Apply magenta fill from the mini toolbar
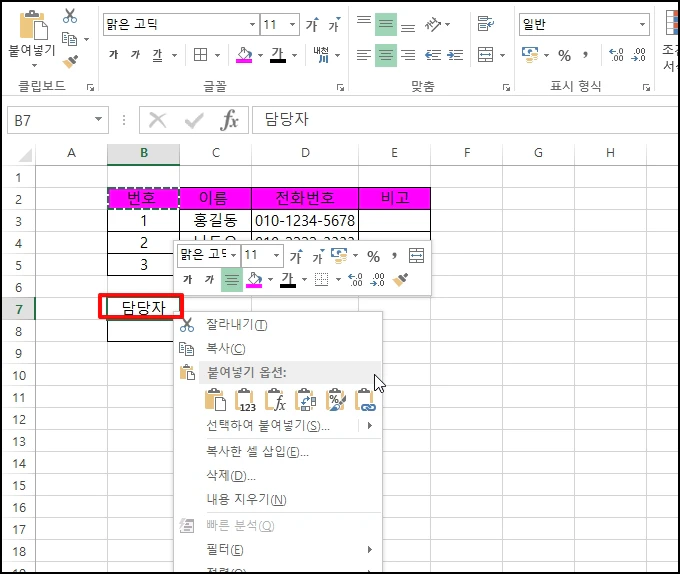Viewport: 680px width, 574px height. [x=254, y=279]
